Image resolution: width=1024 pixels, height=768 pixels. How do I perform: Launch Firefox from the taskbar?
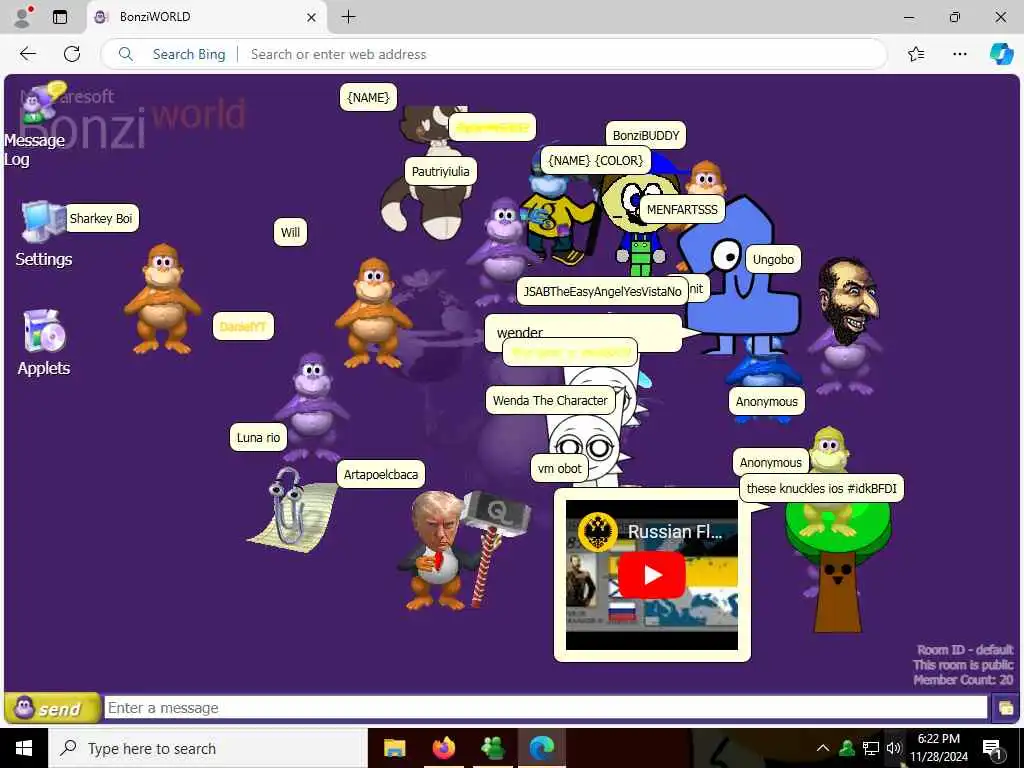443,748
